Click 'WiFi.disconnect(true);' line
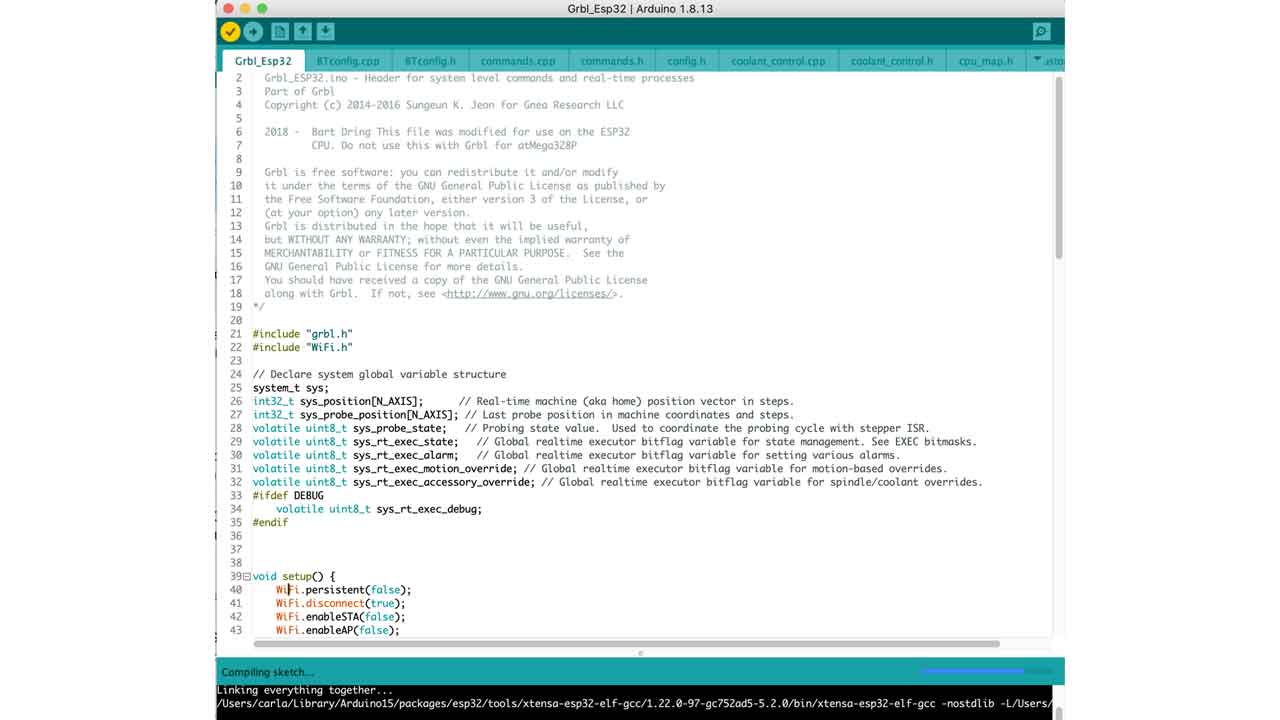 click(x=340, y=604)
